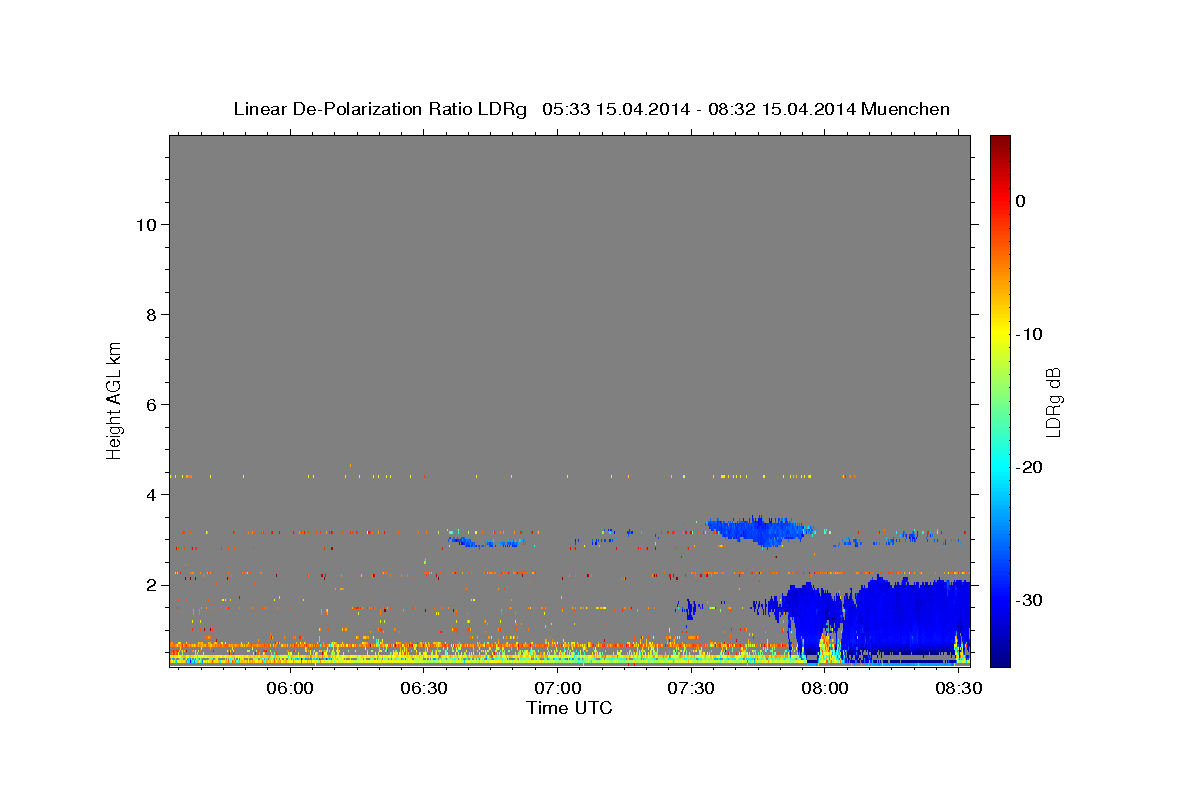Click the plot title text
Viewport: 1200px width, 800px height.
coord(591,109)
